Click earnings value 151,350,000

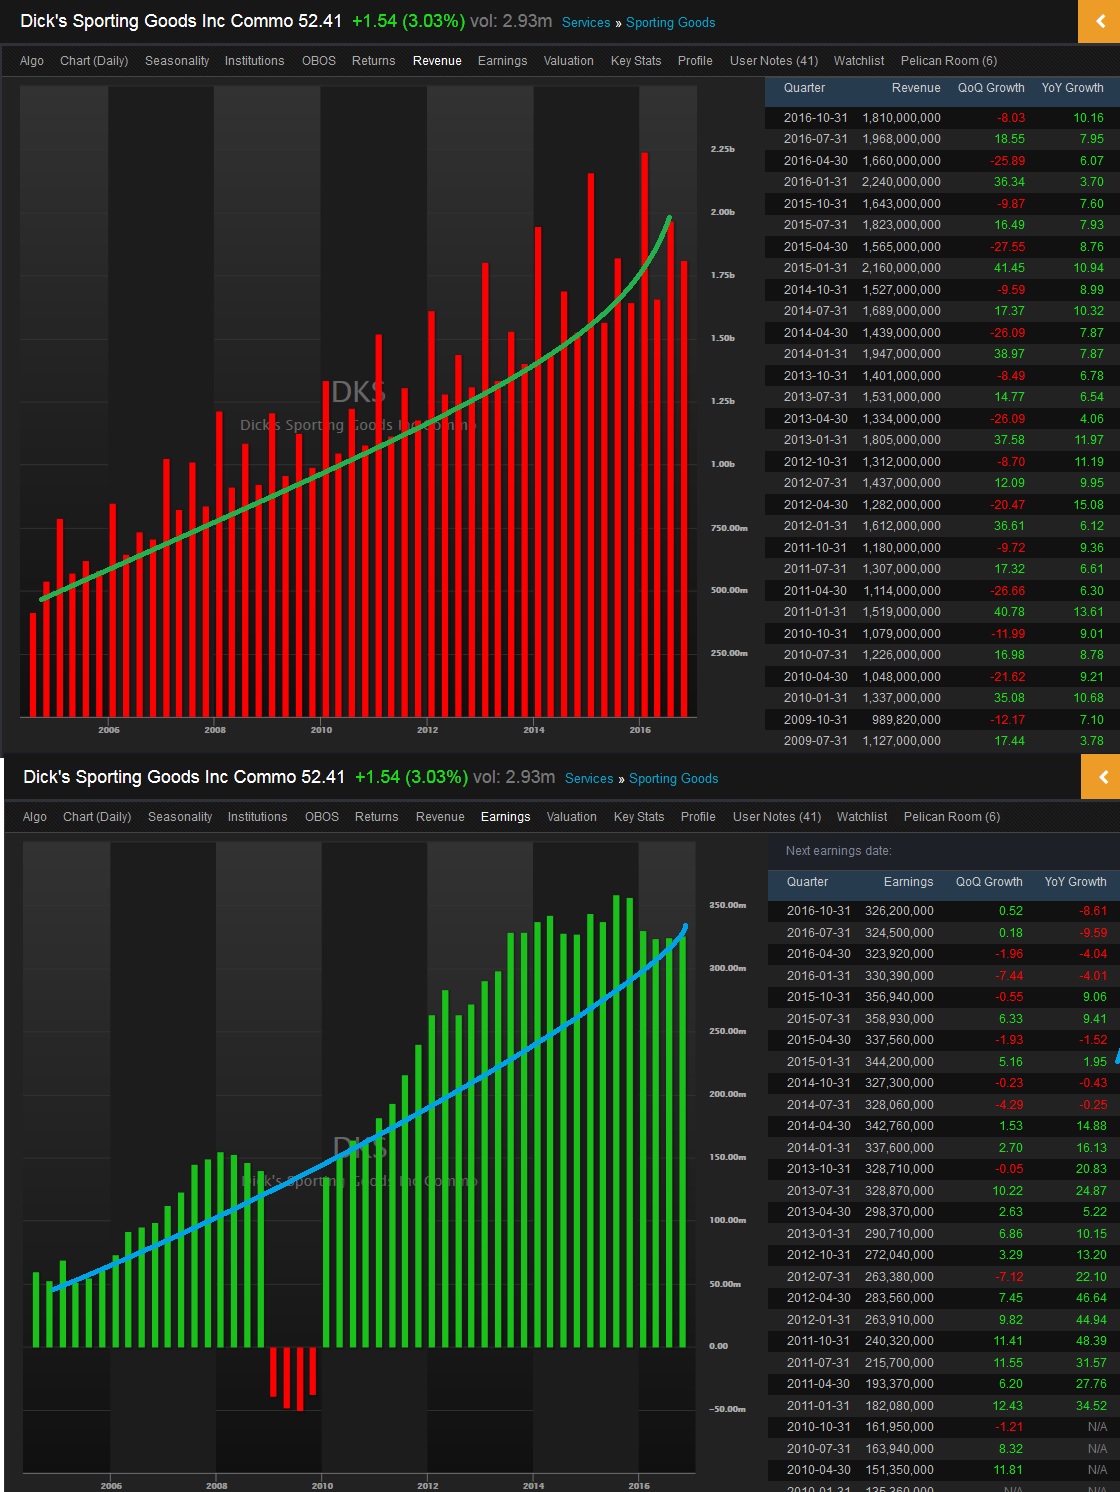pos(899,1470)
